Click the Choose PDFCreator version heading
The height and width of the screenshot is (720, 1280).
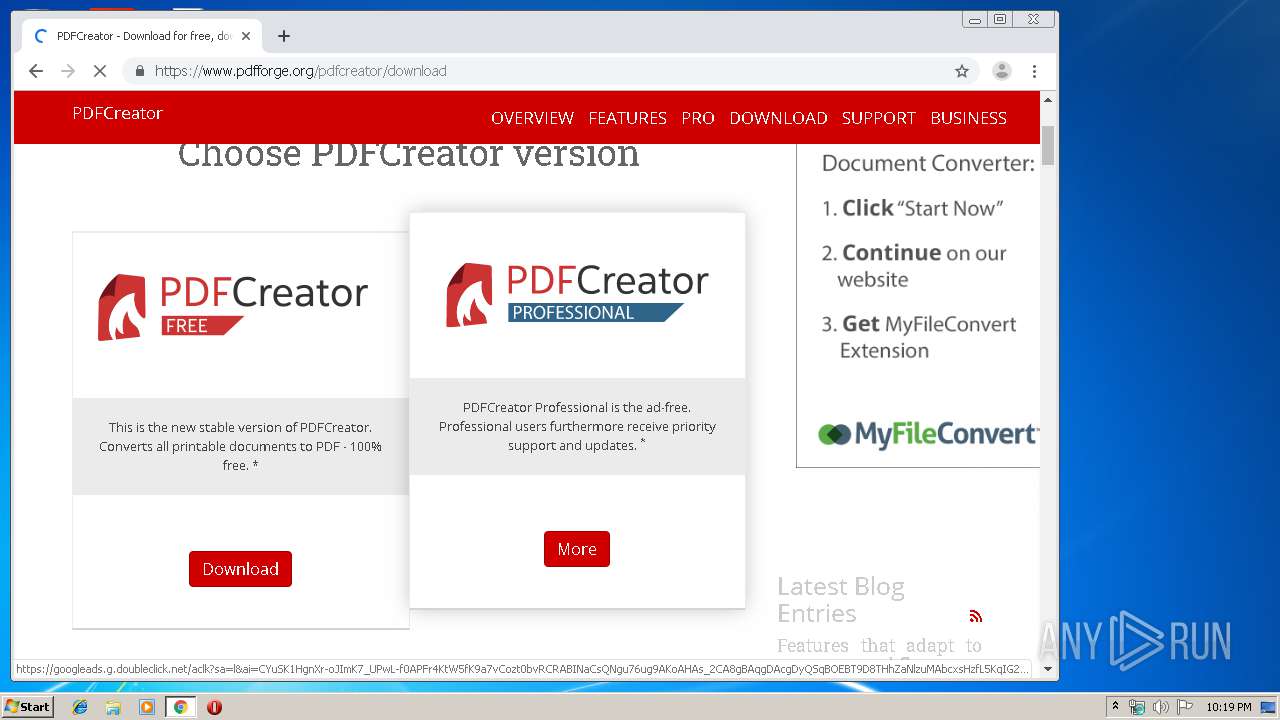point(408,154)
